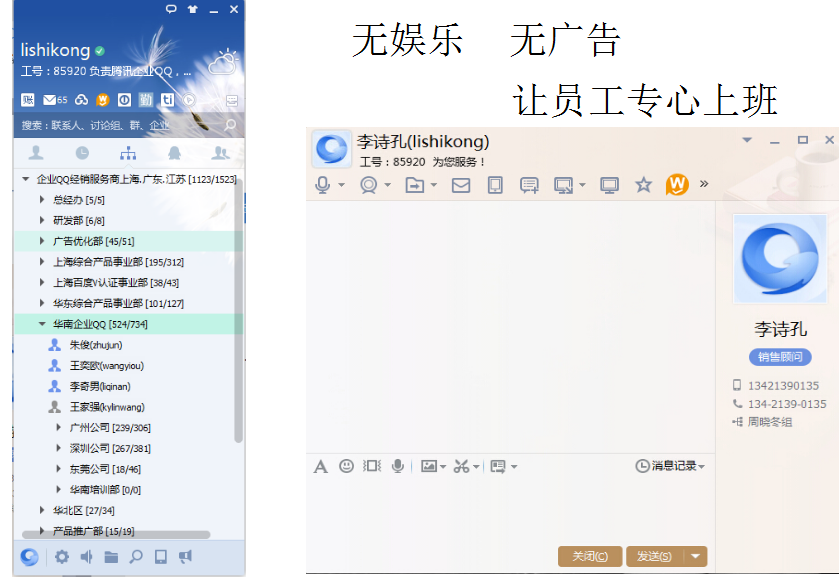Click the create discussion chat-bubble toolbar icon
Screen dimensions: 839x578
[529, 185]
